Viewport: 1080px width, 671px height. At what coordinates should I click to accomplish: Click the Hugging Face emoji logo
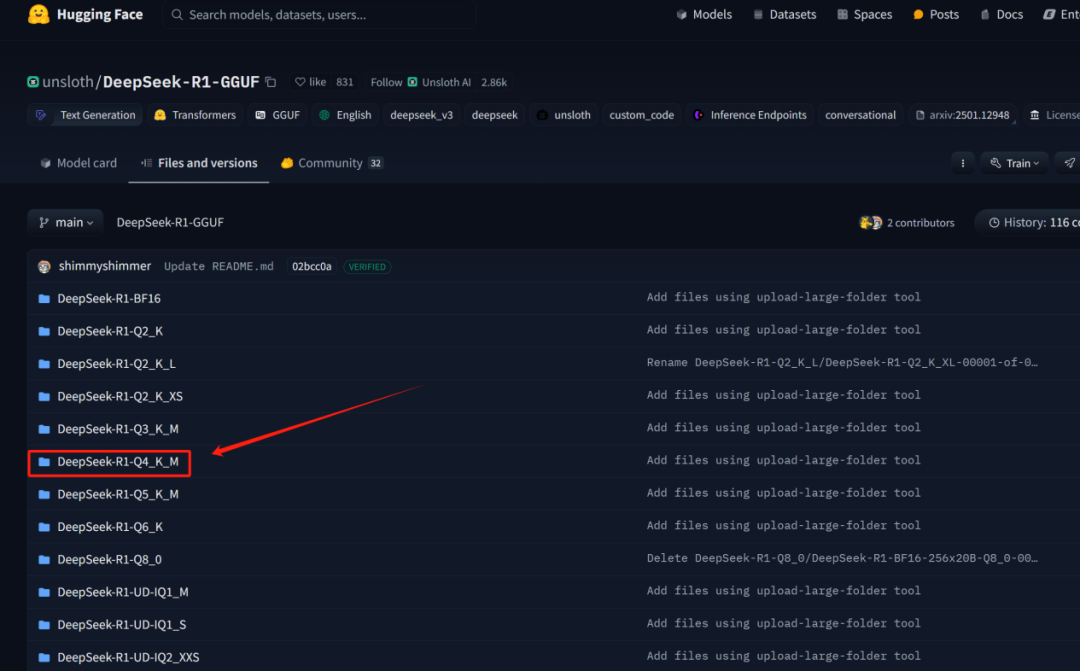(x=39, y=14)
